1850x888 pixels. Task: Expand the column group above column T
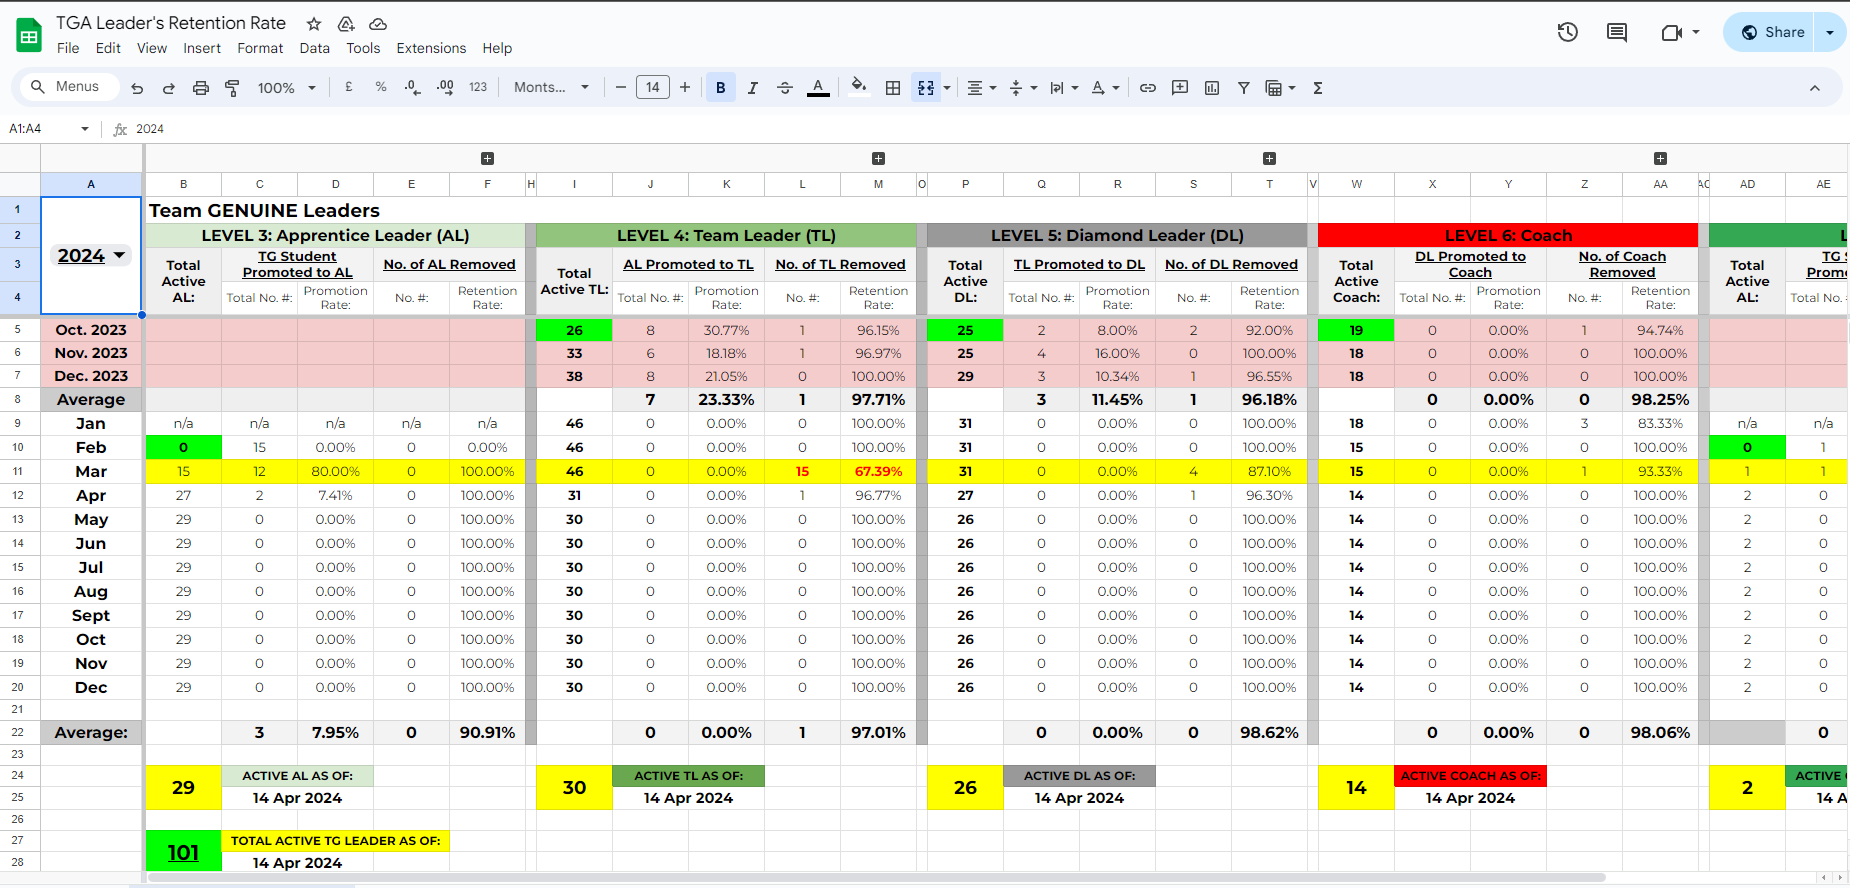[1269, 158]
